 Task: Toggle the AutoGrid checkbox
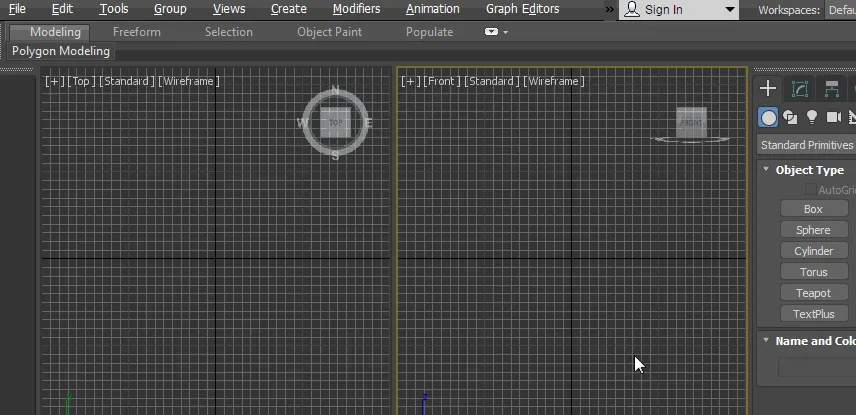[x=810, y=190]
